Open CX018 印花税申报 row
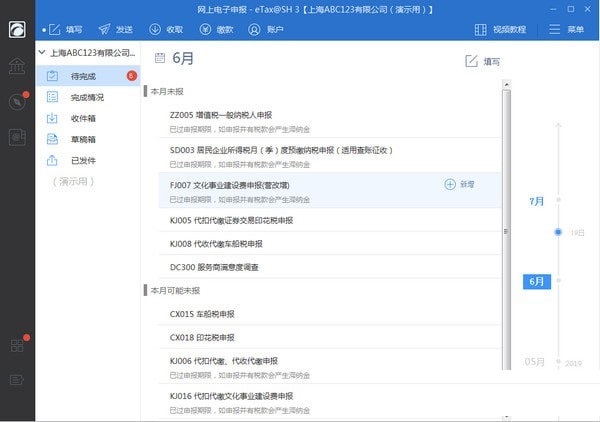 click(x=330, y=337)
